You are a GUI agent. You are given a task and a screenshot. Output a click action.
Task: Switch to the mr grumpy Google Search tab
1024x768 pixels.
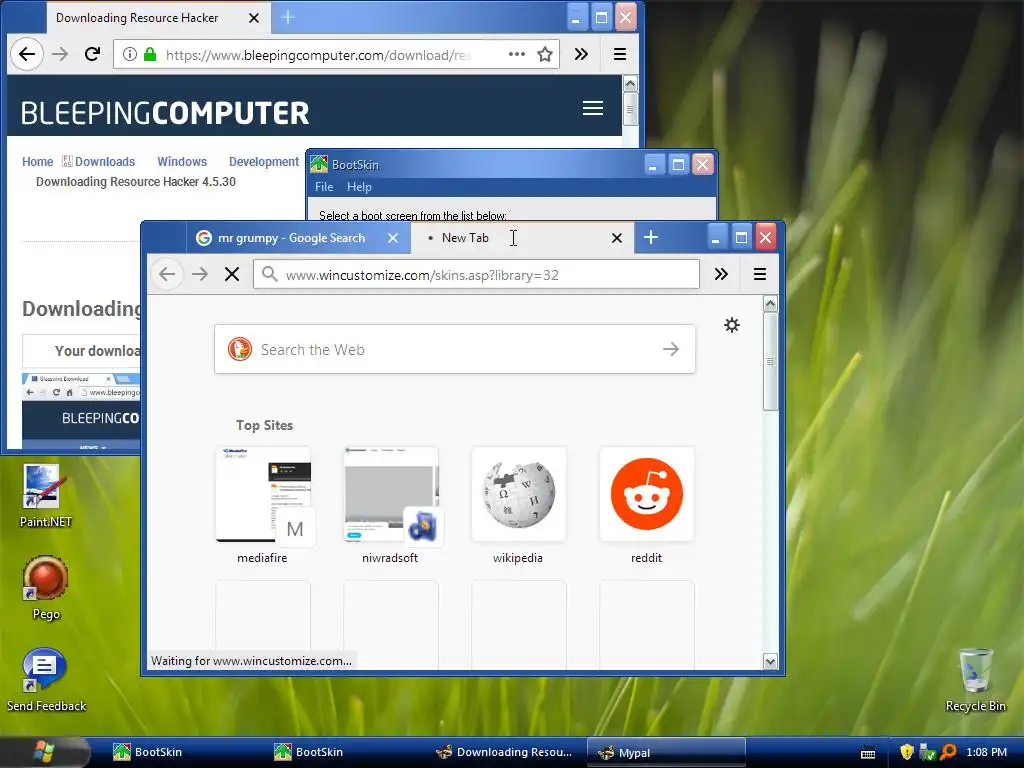pos(298,238)
